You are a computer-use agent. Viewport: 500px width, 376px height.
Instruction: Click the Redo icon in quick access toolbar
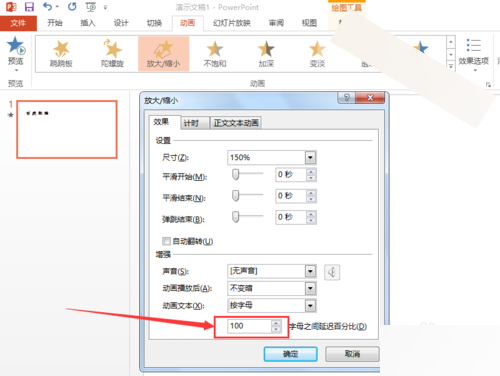[x=72, y=6]
